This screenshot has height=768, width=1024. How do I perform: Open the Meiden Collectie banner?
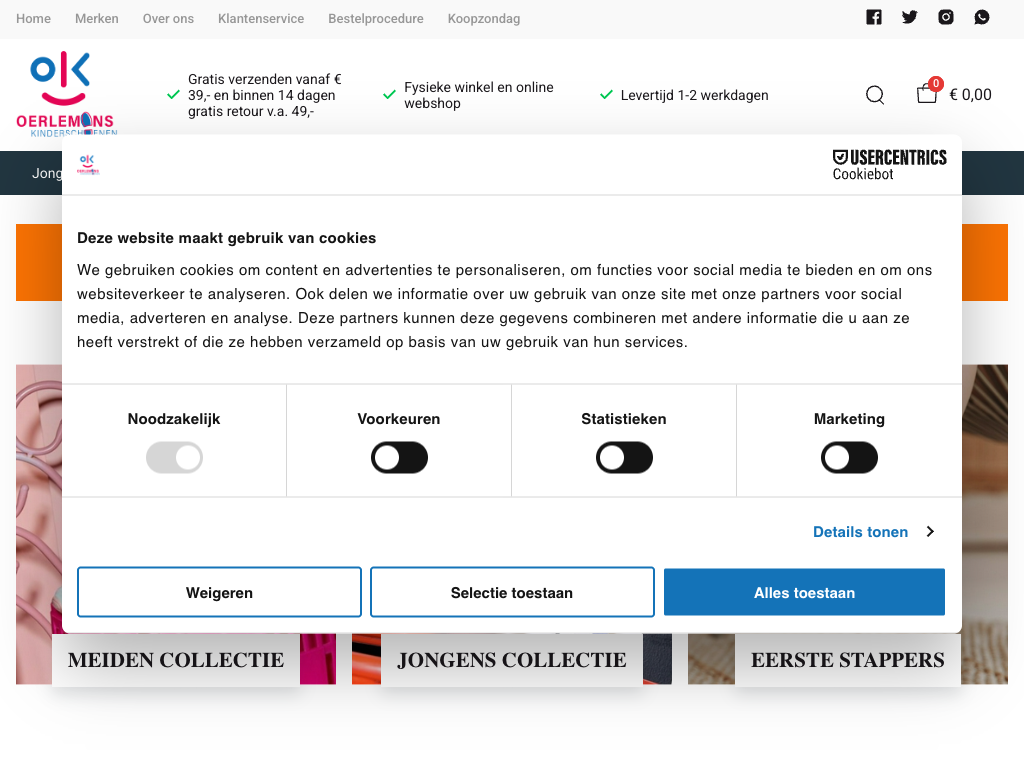click(176, 660)
